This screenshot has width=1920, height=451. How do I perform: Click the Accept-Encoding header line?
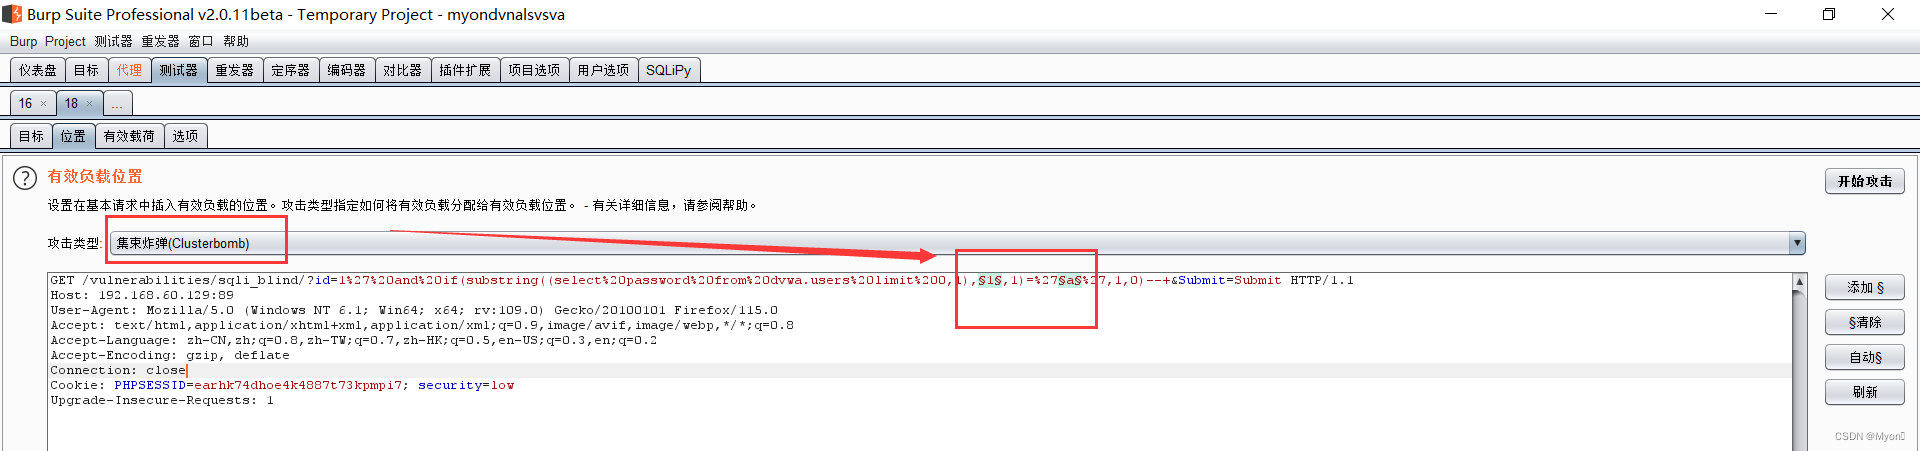[x=169, y=355]
